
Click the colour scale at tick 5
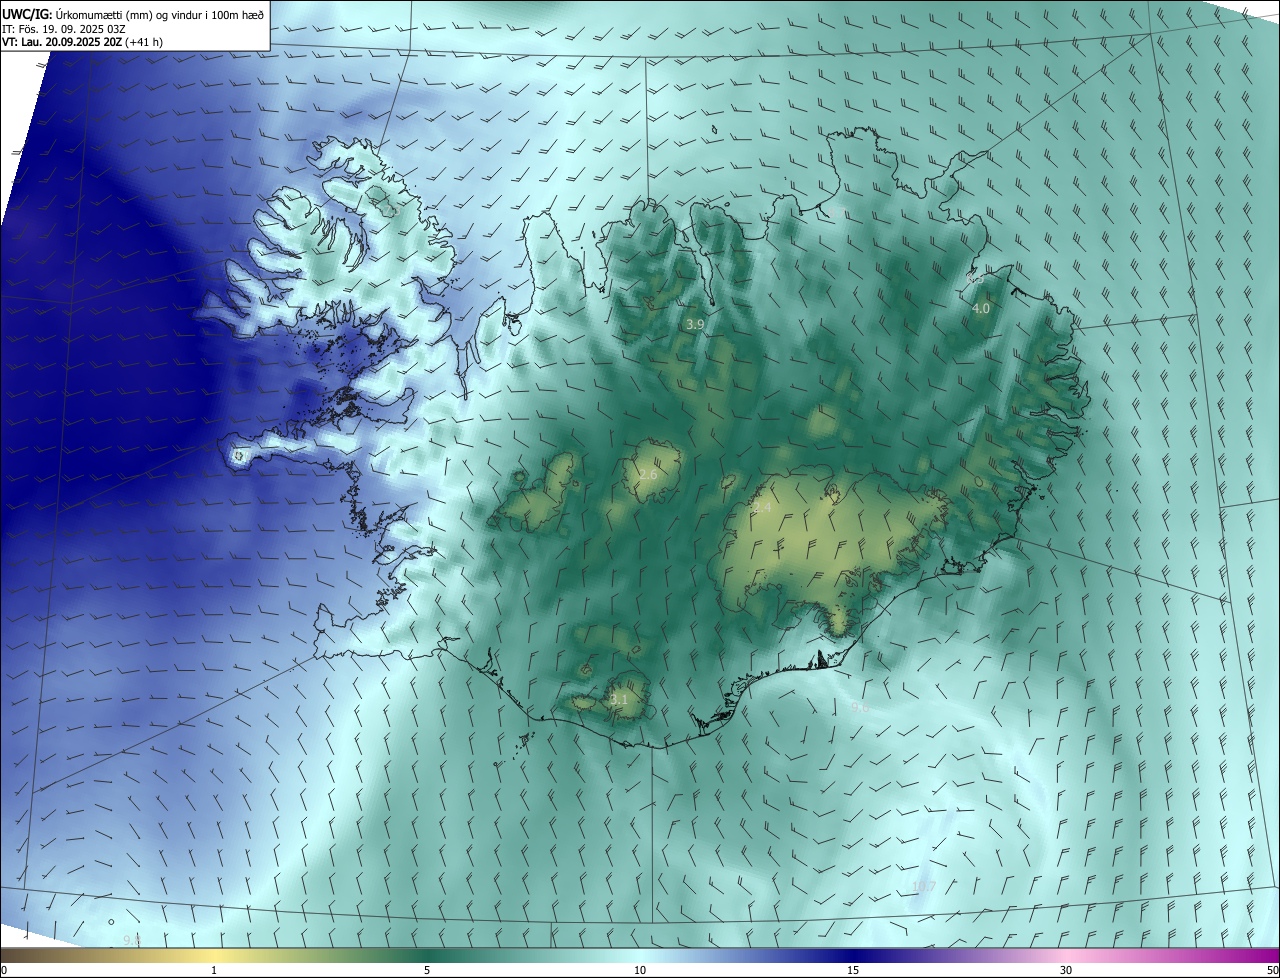[x=427, y=970]
